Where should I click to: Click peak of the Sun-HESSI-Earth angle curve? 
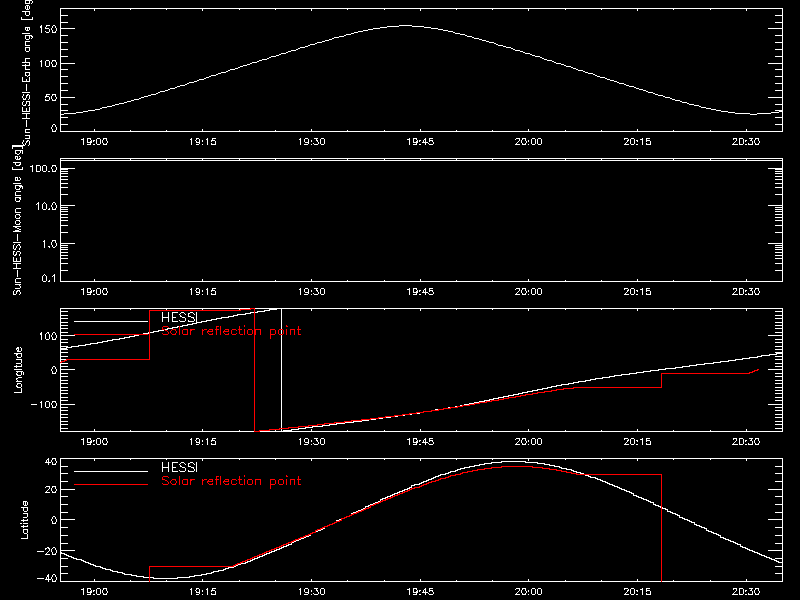[406, 26]
